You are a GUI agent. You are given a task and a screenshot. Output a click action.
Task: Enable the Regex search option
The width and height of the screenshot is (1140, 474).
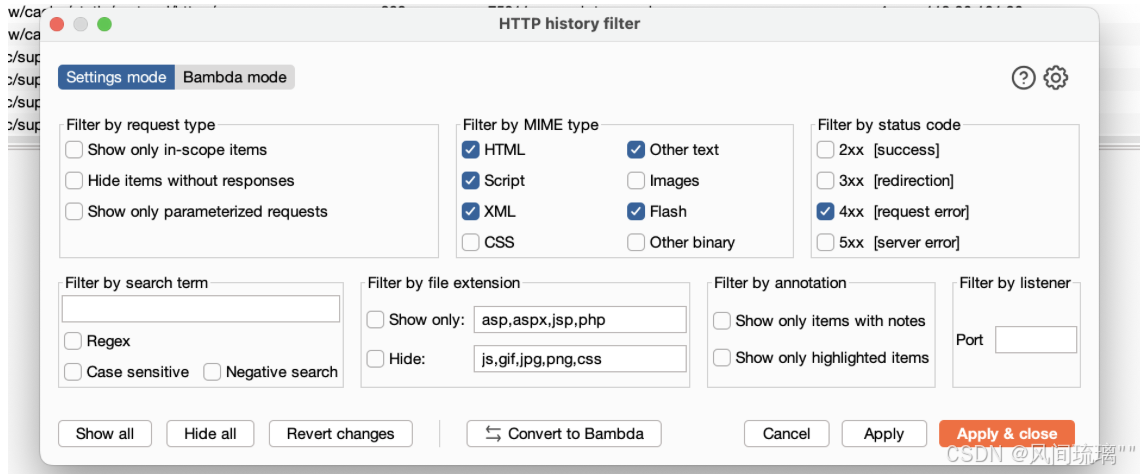click(x=74, y=341)
